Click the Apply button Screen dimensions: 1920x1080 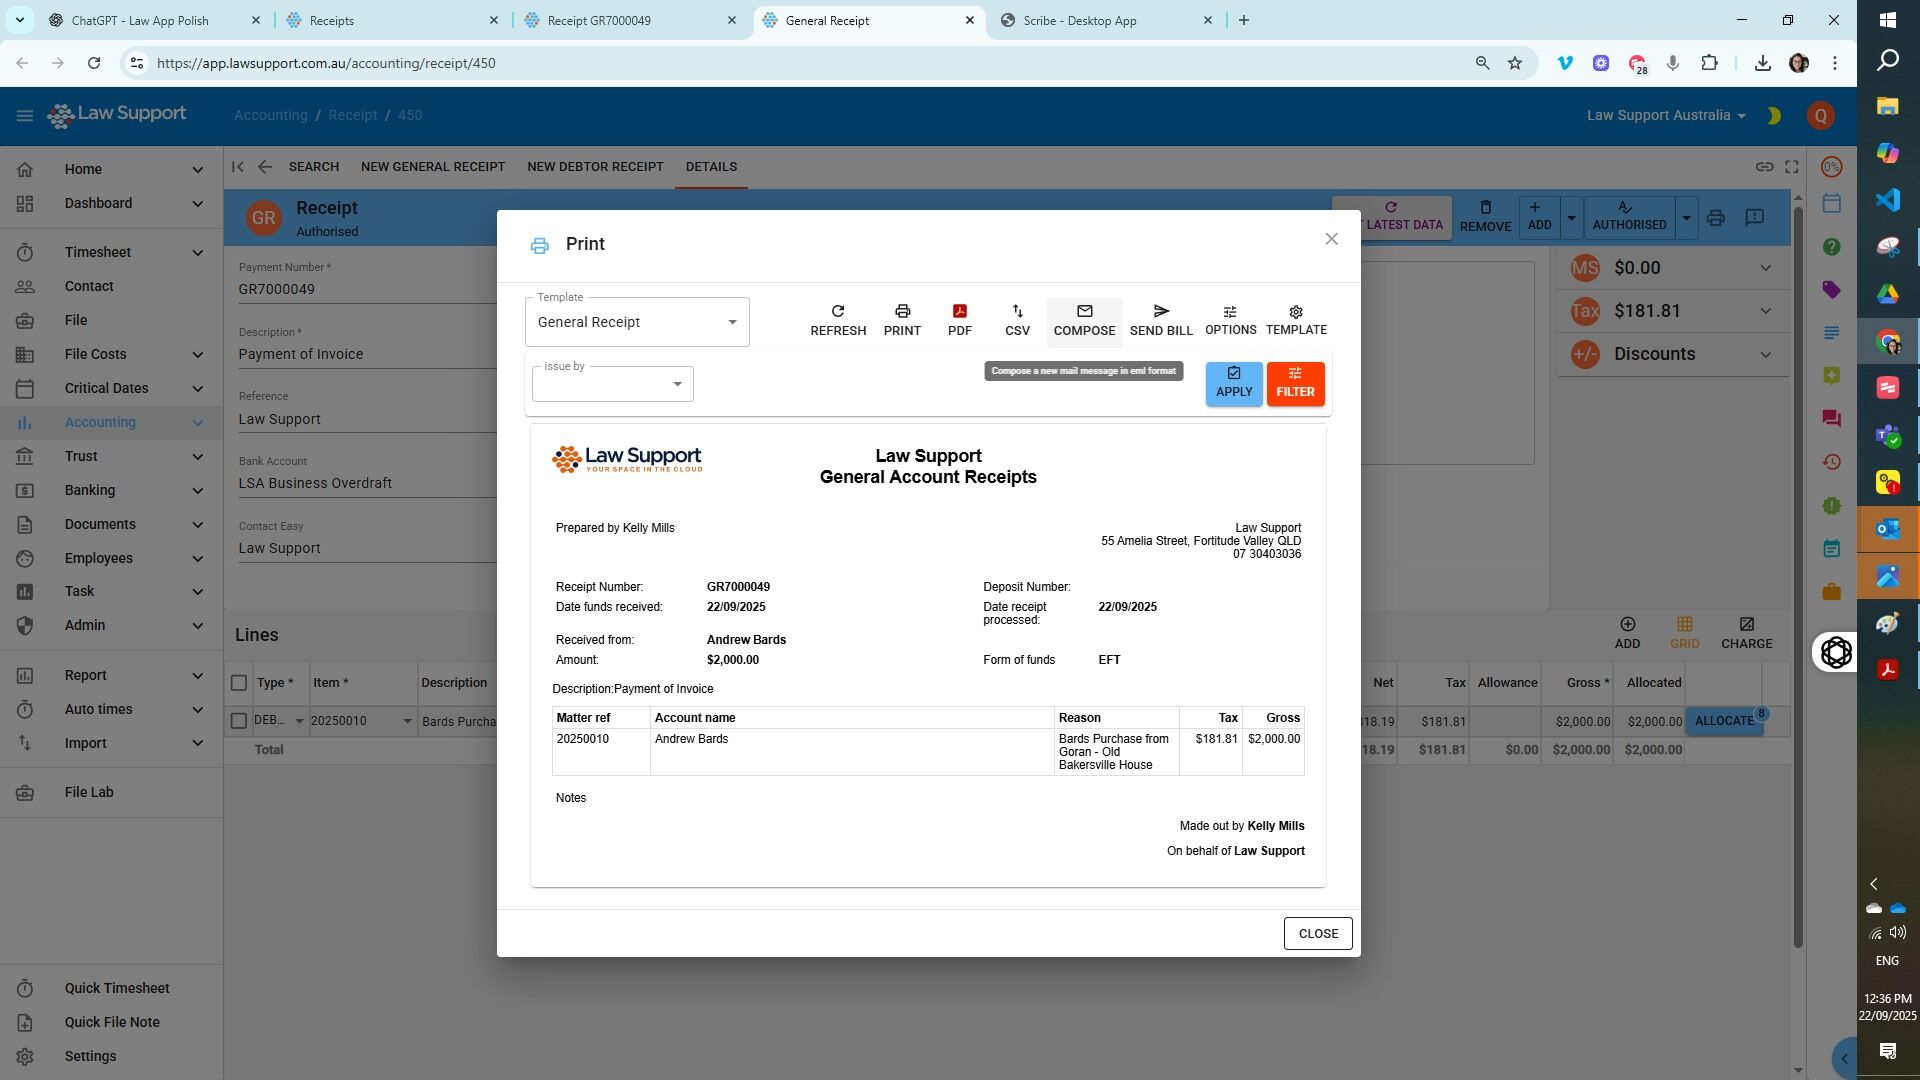pyautogui.click(x=1233, y=384)
